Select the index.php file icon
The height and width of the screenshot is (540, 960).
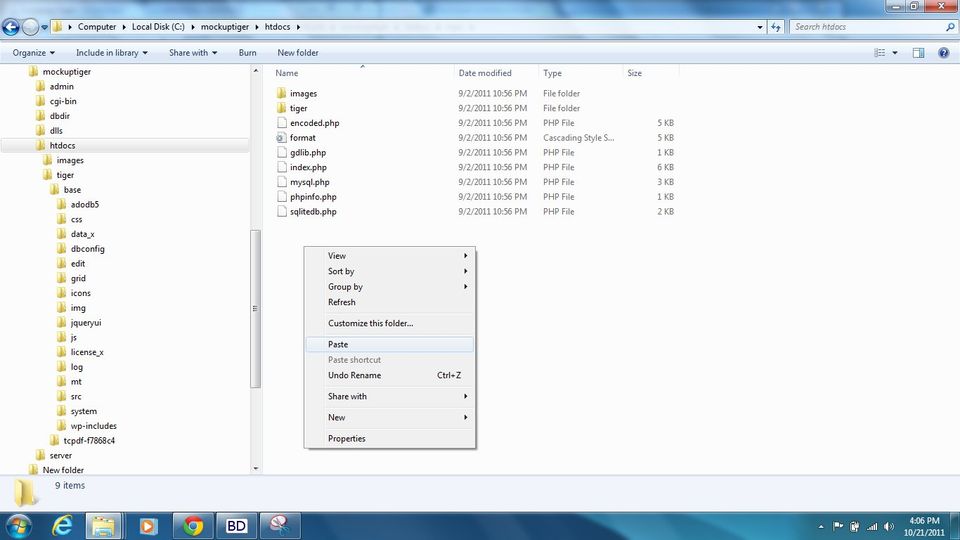pos(282,167)
